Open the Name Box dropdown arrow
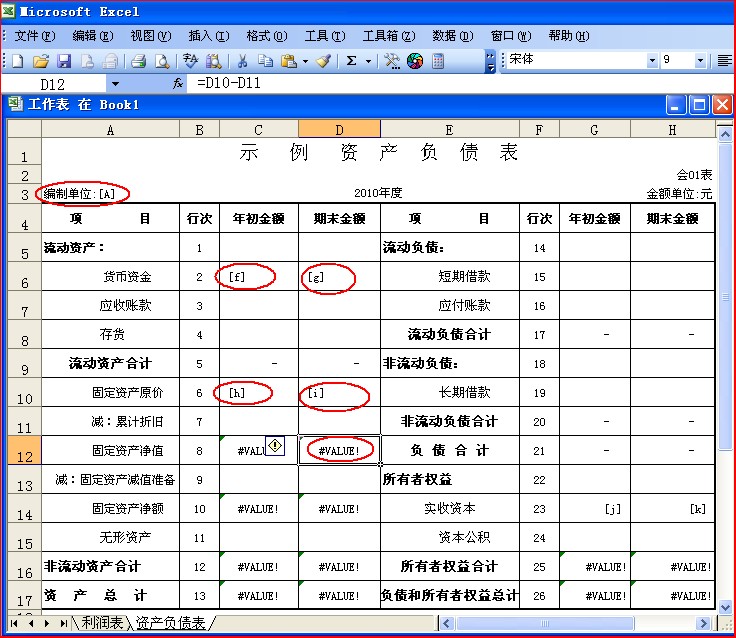 (115, 84)
